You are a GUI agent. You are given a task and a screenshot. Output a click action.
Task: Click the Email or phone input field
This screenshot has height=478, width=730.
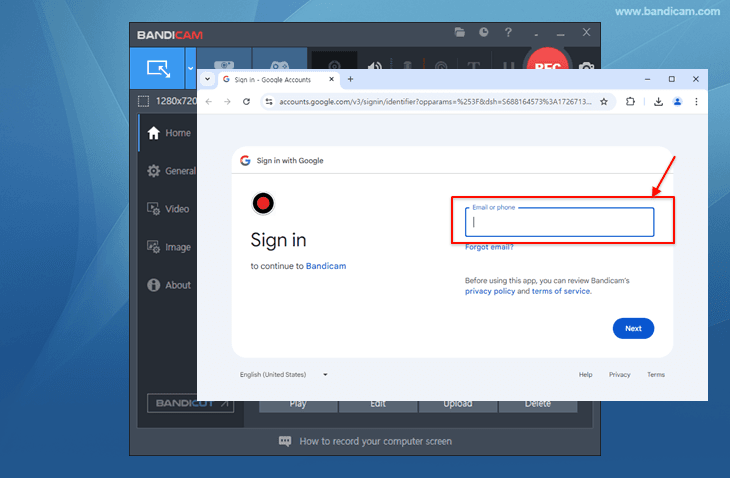559,222
